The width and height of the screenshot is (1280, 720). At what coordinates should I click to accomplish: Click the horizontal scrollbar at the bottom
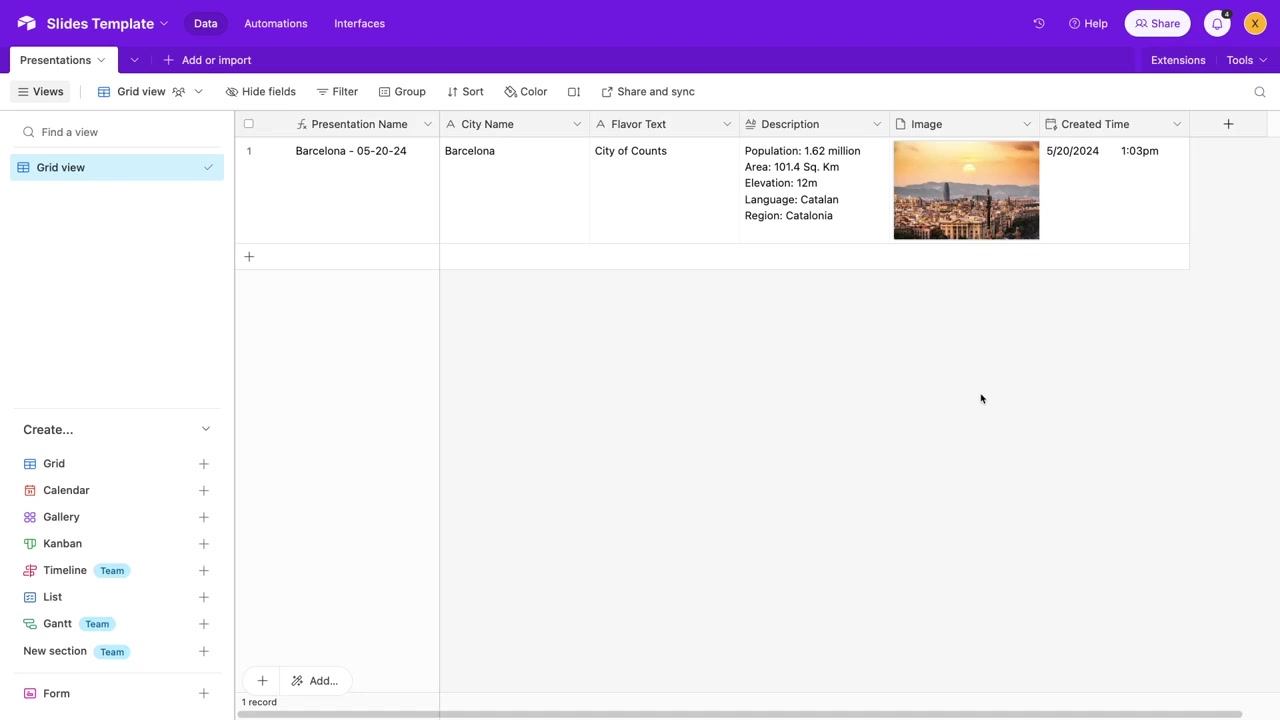coord(738,714)
